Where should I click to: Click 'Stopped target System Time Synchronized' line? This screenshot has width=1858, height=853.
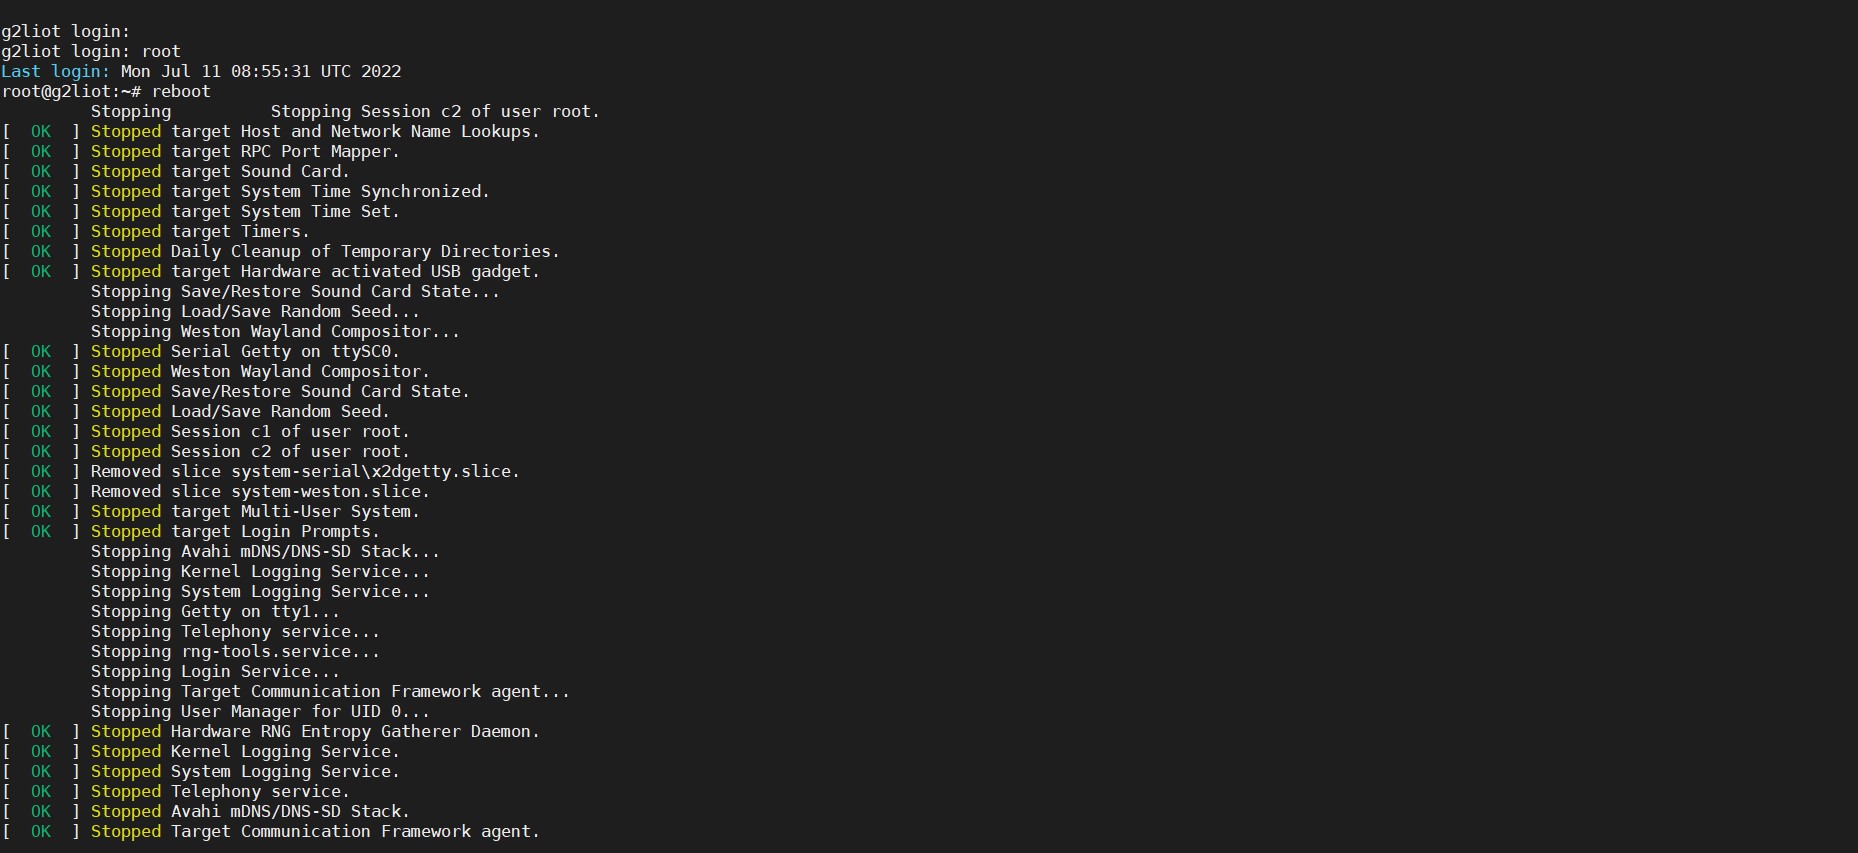click(x=290, y=191)
